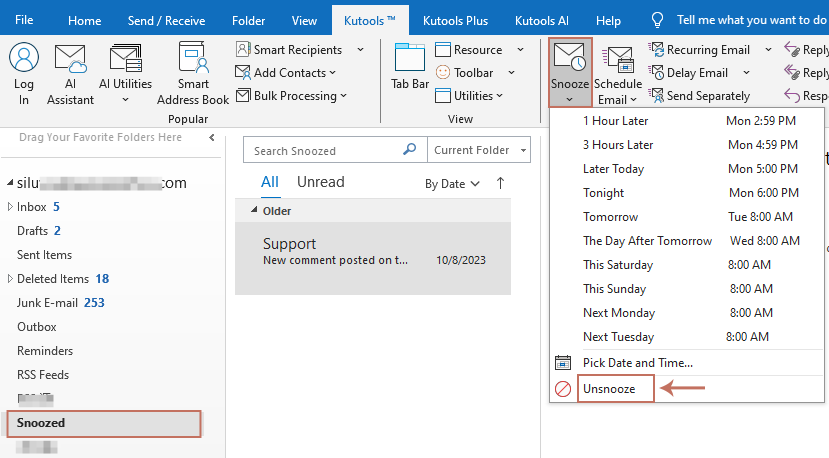Switch to the View tab
The image size is (829, 458).
[305, 21]
